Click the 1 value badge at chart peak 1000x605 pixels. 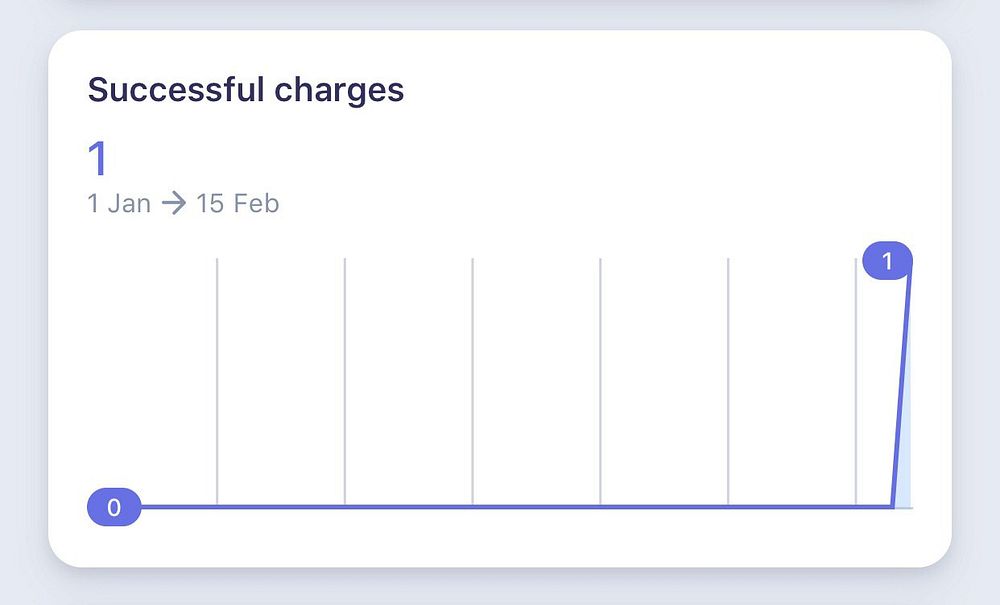(887, 261)
